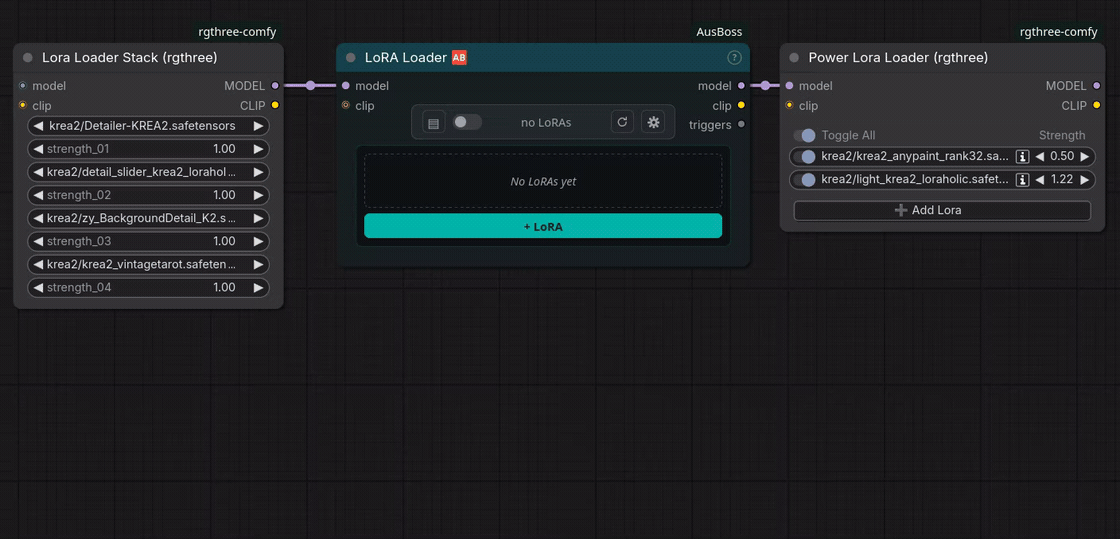Open the Detailer-KREA2.safetensors lora selector
This screenshot has height=539, width=1120.
[x=149, y=126]
